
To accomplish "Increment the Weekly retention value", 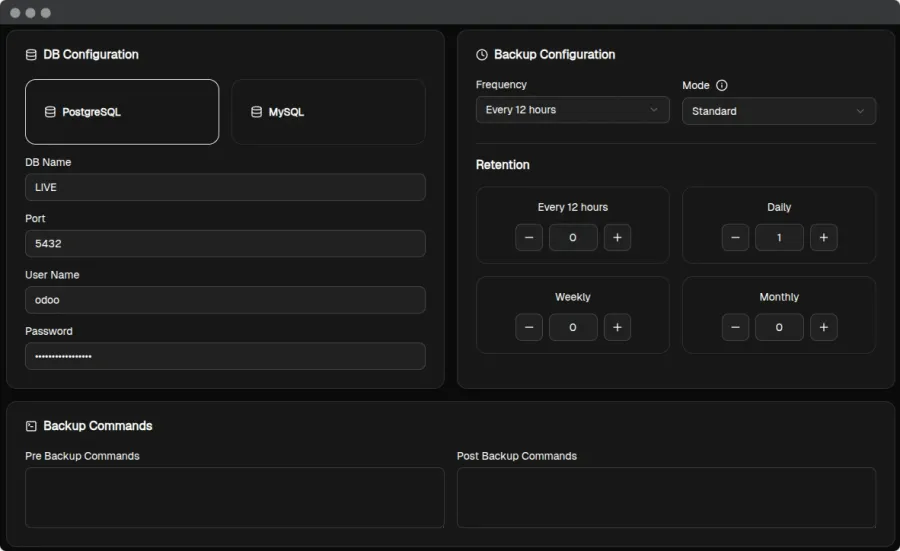I will point(617,327).
